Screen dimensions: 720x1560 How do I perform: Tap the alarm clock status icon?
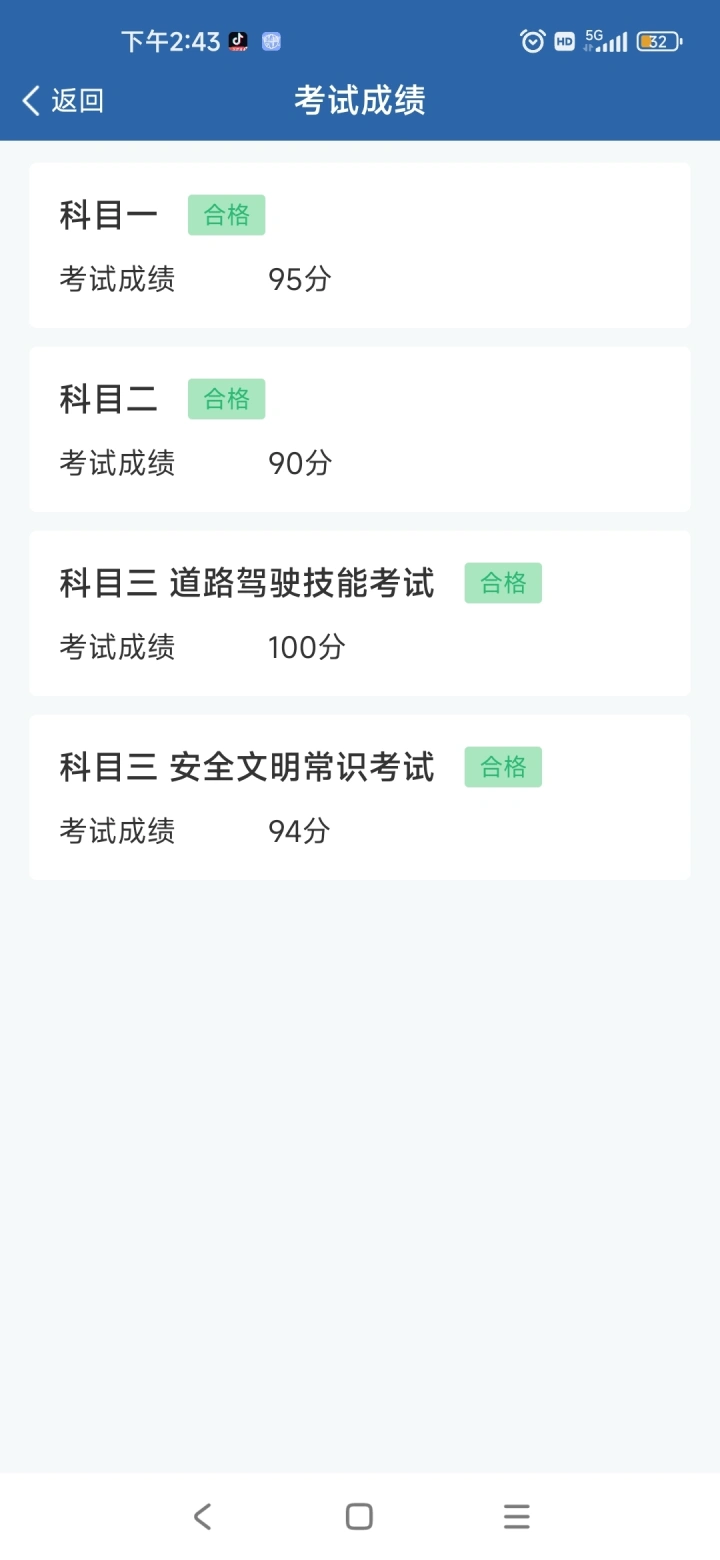pos(533,41)
